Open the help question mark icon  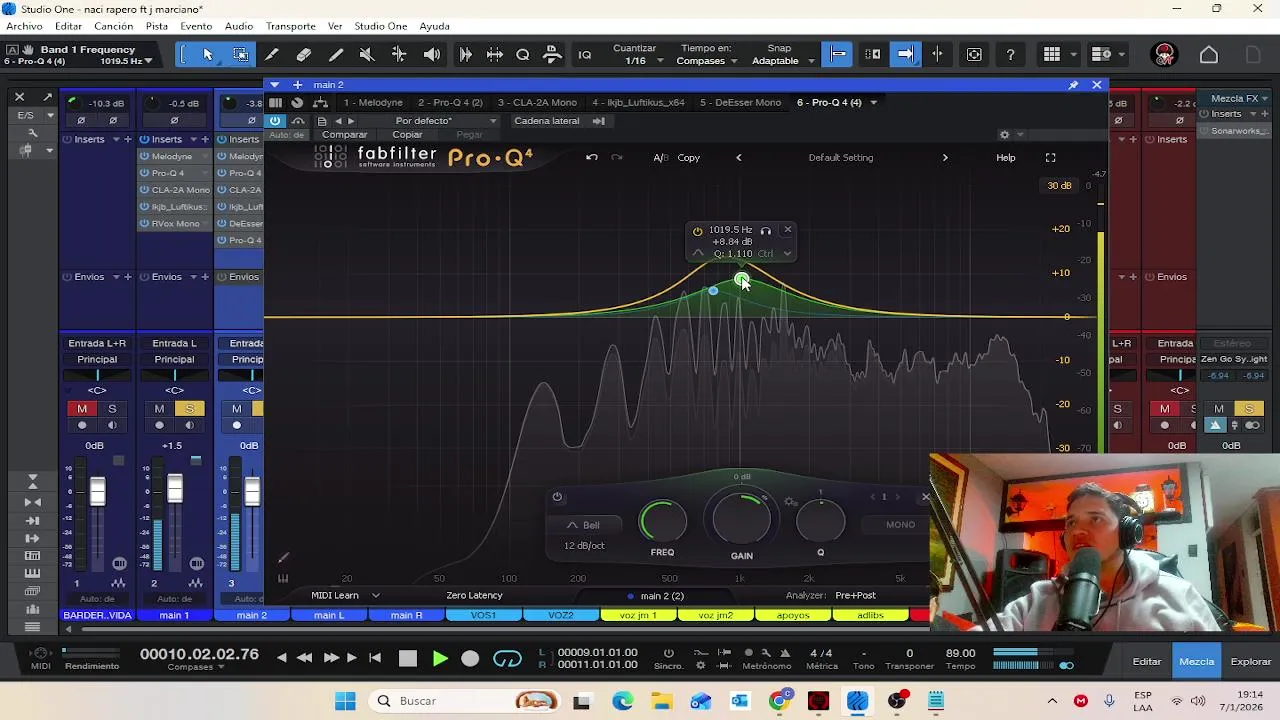click(1010, 55)
